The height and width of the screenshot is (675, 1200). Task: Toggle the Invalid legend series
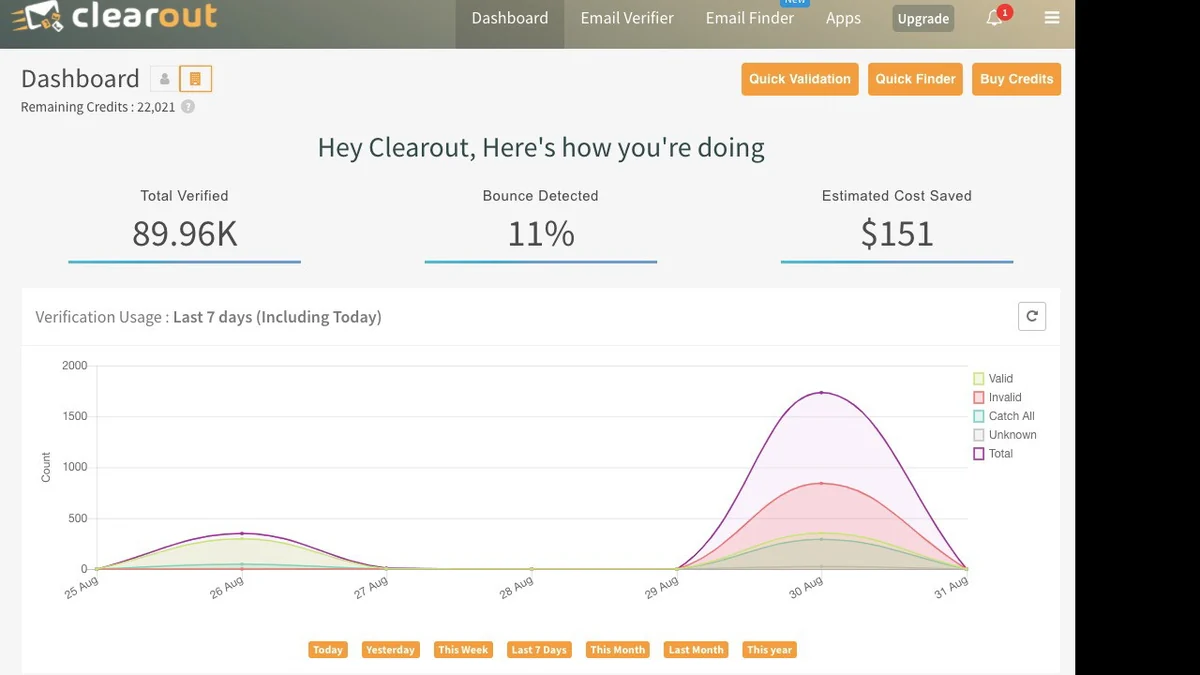[x=997, y=397]
